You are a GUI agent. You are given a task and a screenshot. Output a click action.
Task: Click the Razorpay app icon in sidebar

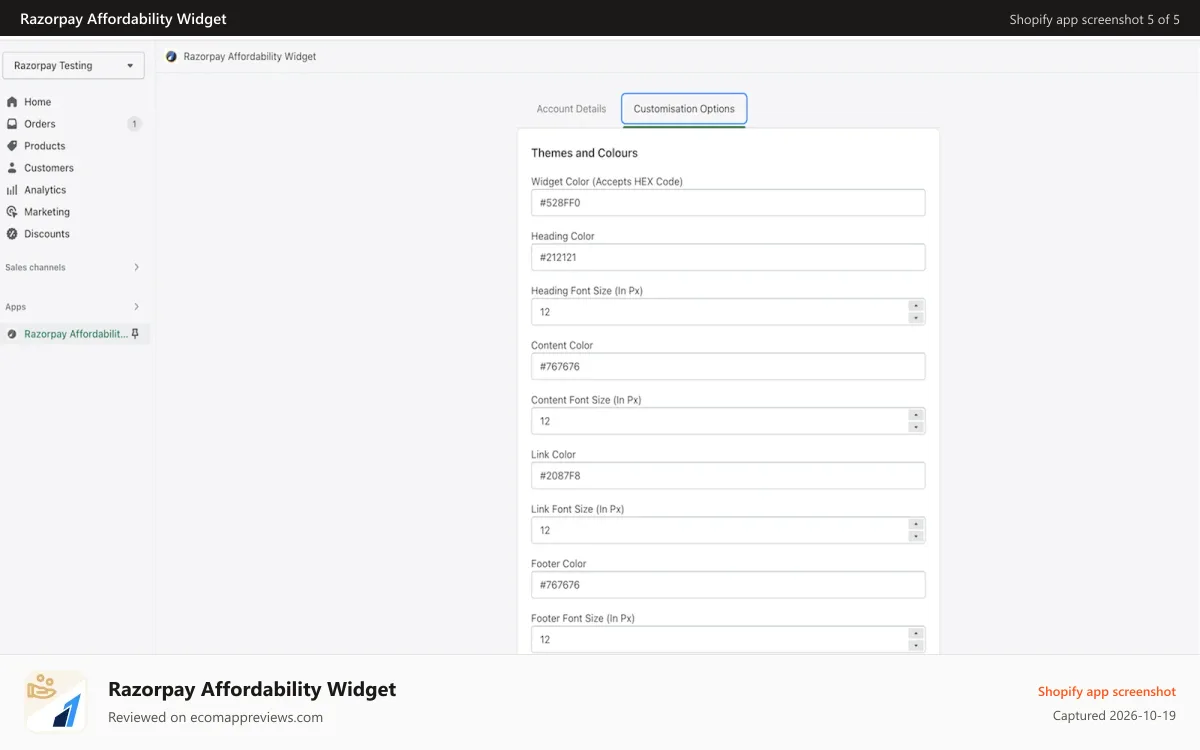[12, 334]
